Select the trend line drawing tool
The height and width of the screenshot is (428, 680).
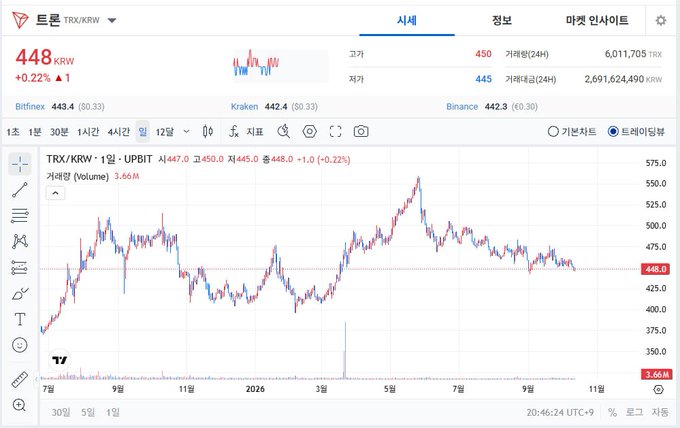coord(20,190)
